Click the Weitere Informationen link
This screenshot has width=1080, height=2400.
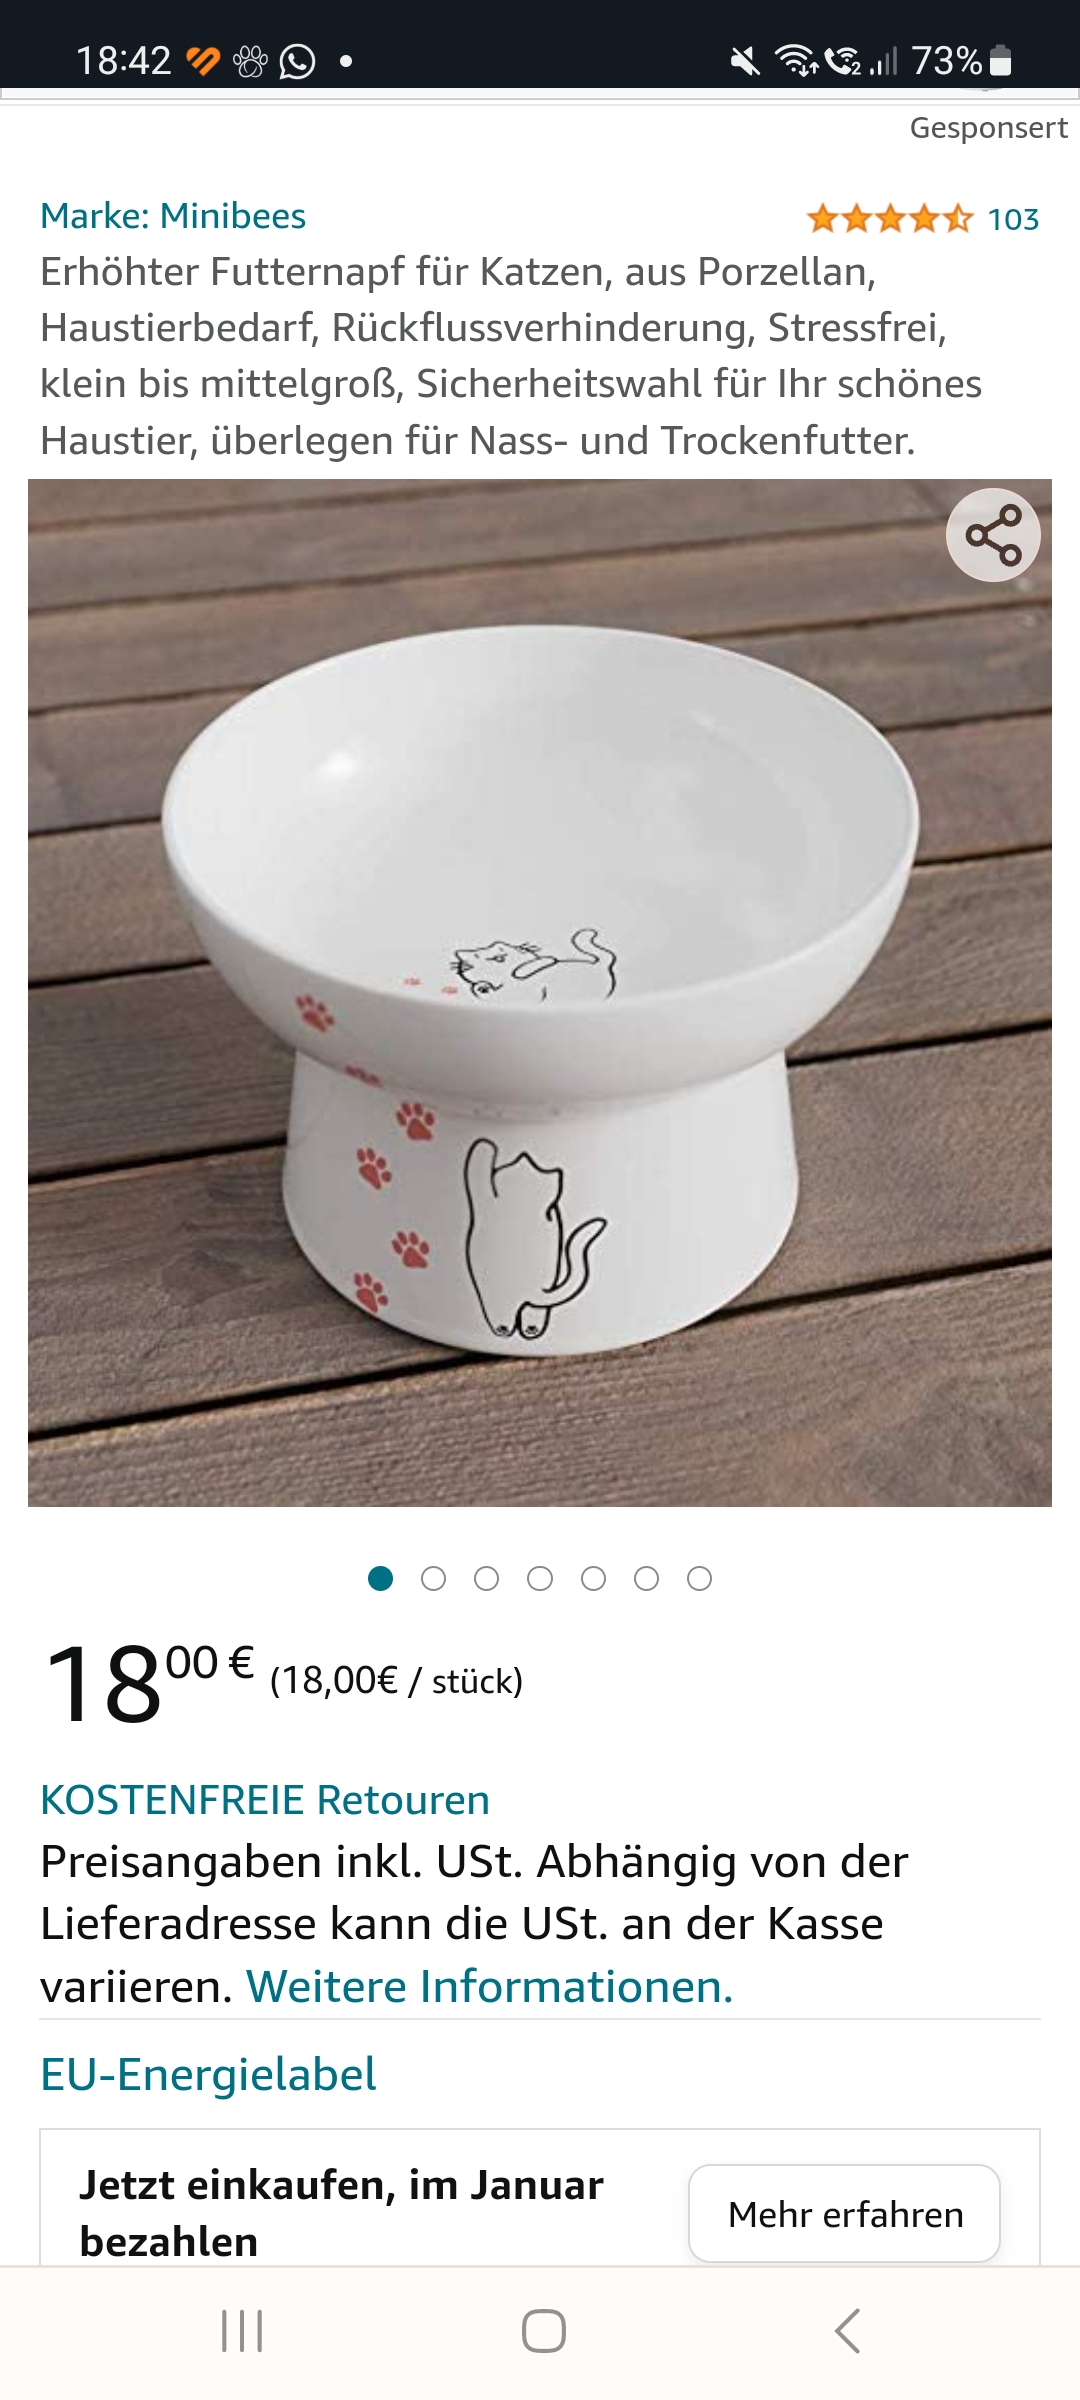490,1986
